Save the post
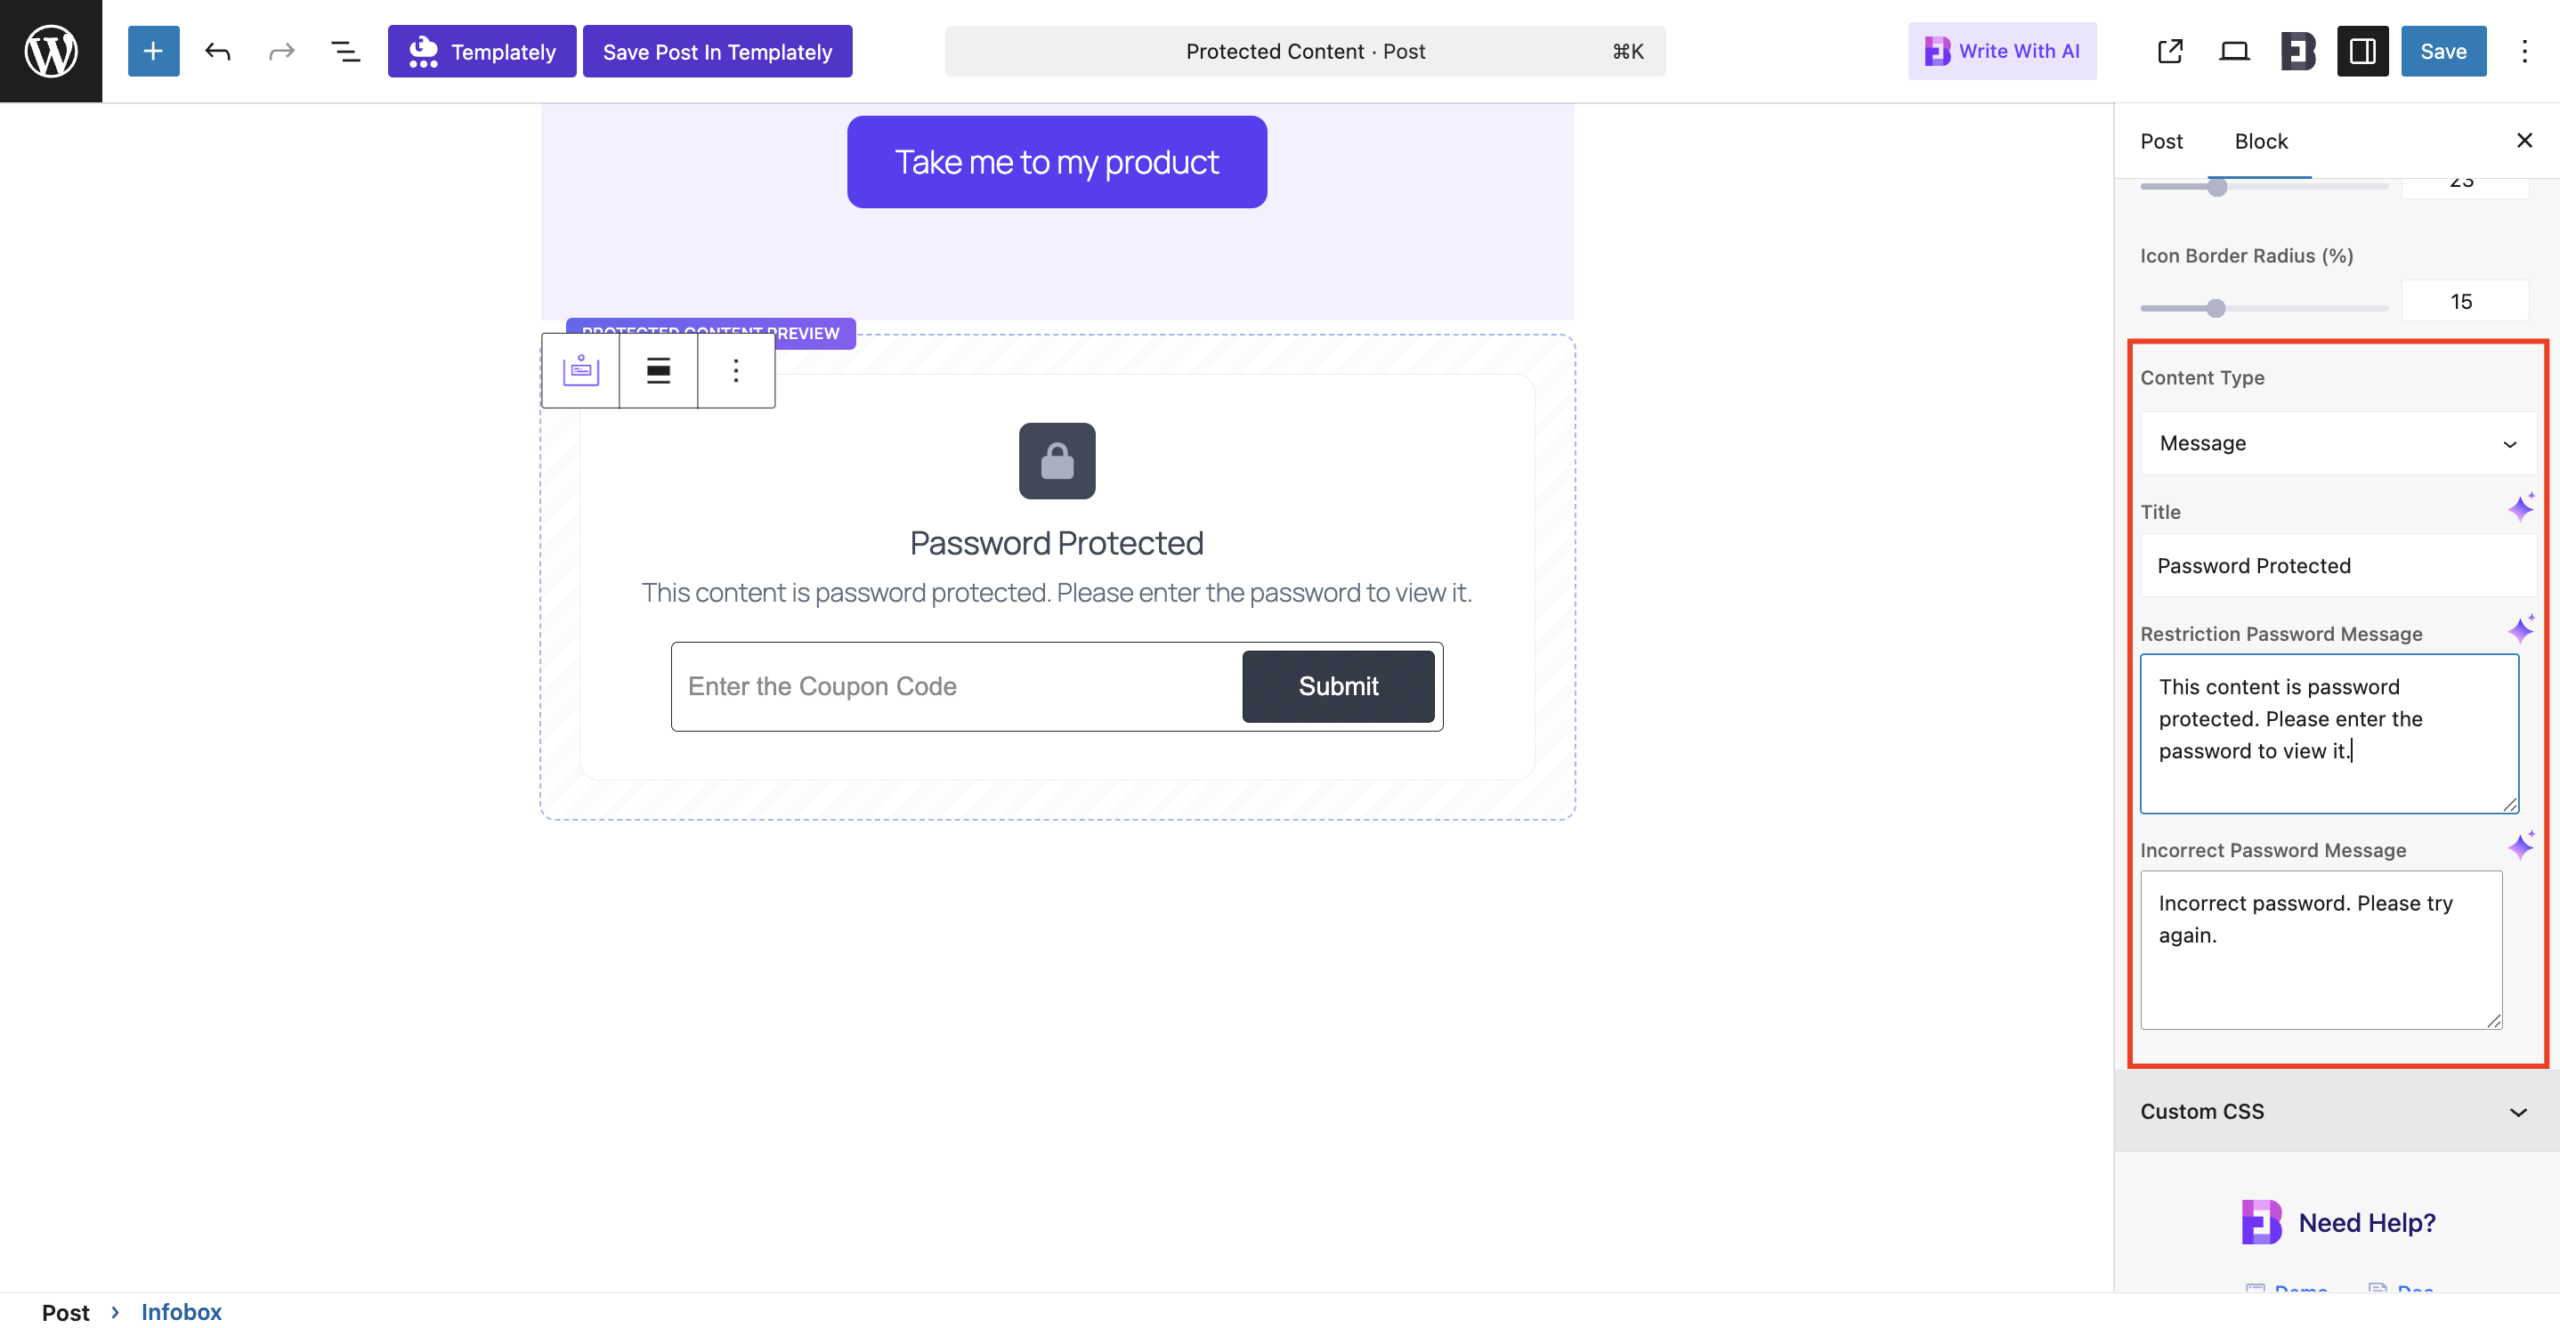Viewport: 2560px width, 1328px height. pyautogui.click(x=2443, y=51)
